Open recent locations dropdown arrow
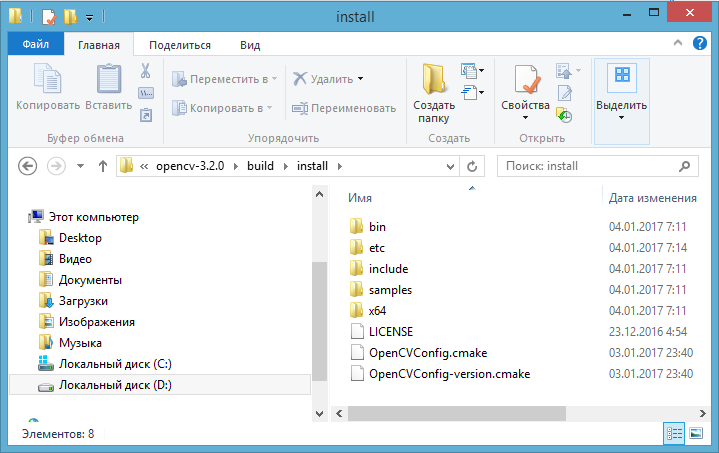719x453 pixels. [80, 166]
